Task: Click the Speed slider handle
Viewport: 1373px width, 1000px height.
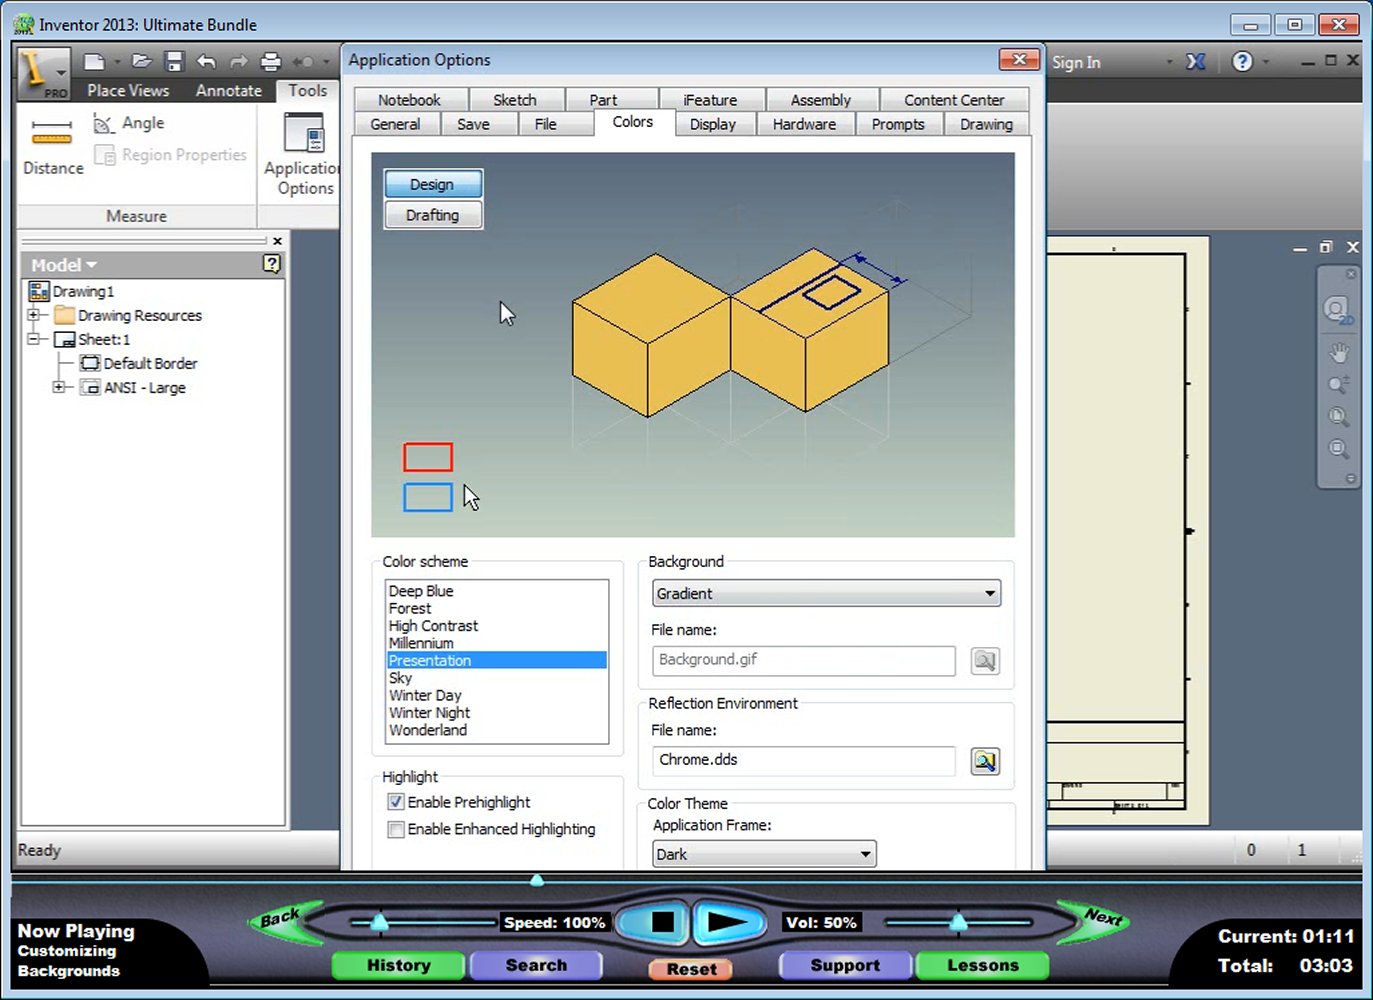Action: [380, 921]
